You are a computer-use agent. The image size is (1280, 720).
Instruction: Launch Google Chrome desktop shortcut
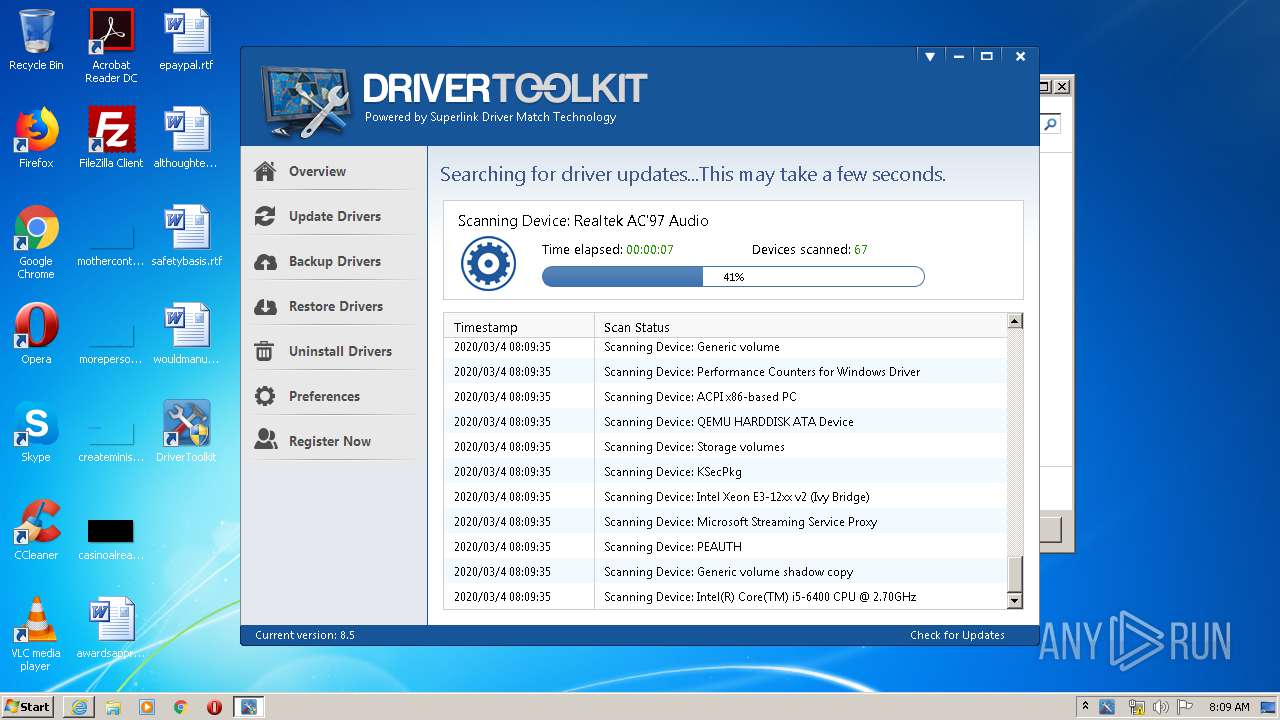(x=36, y=242)
